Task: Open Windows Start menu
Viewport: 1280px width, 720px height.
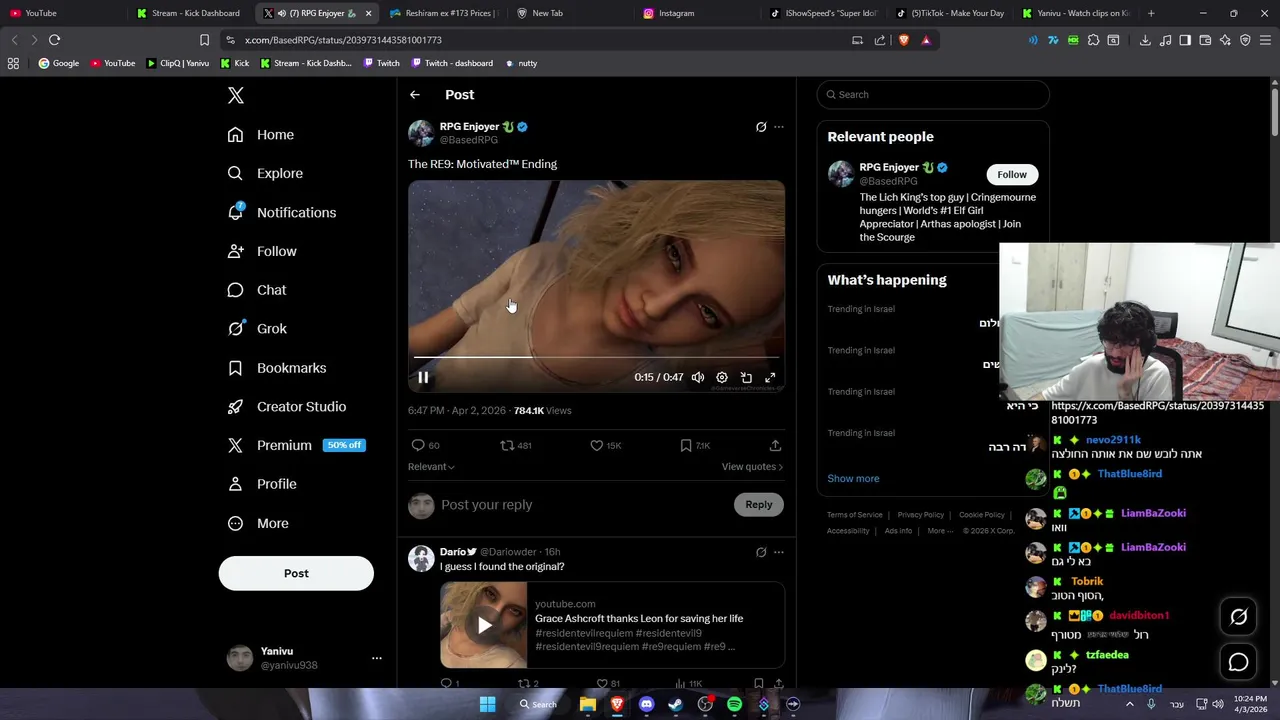Action: tap(487, 704)
